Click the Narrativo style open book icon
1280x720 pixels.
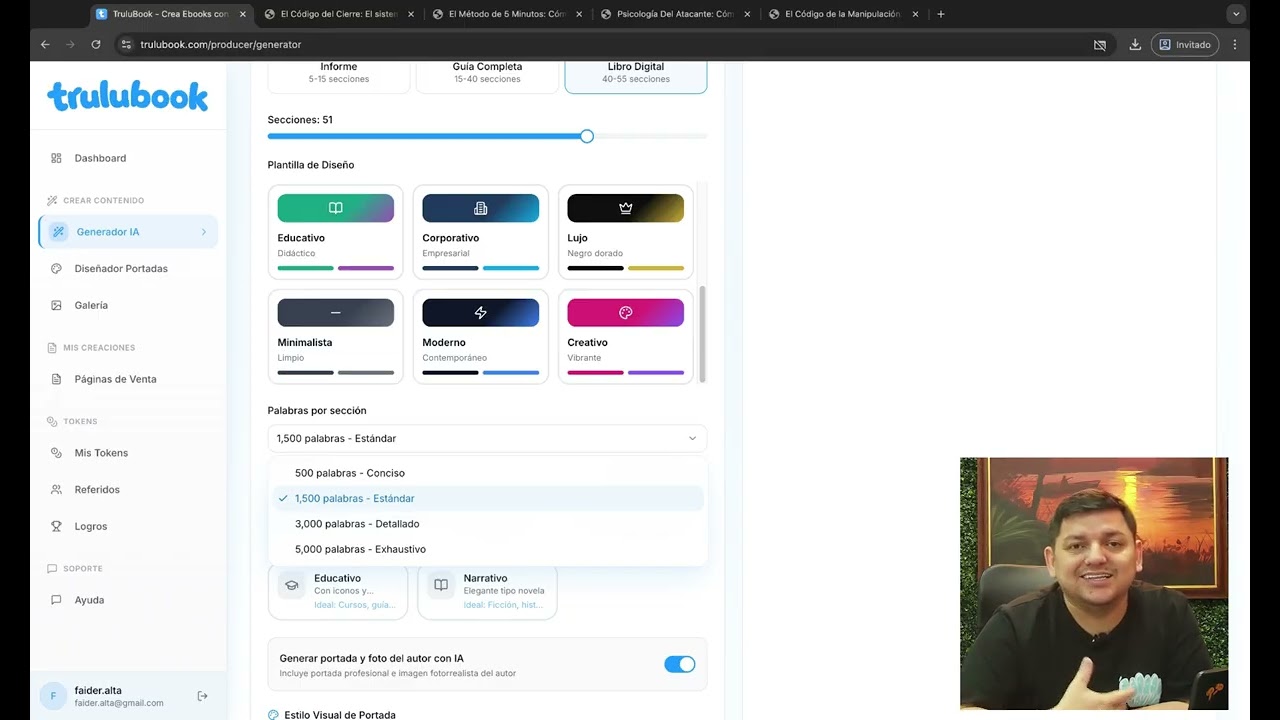tap(441, 585)
